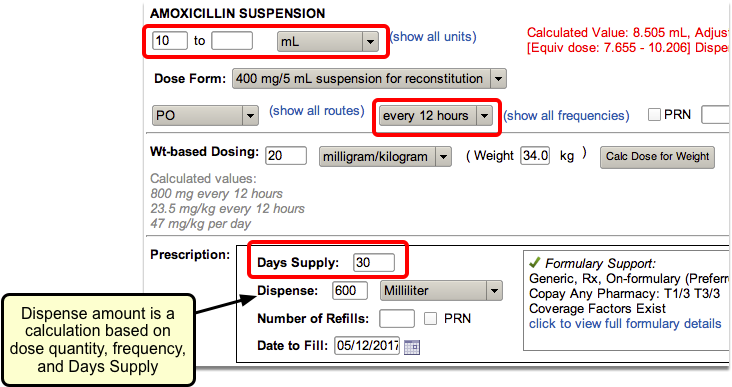This screenshot has height=387, width=732.
Task: Click the Calc Dose for Weight button
Action: click(x=657, y=157)
